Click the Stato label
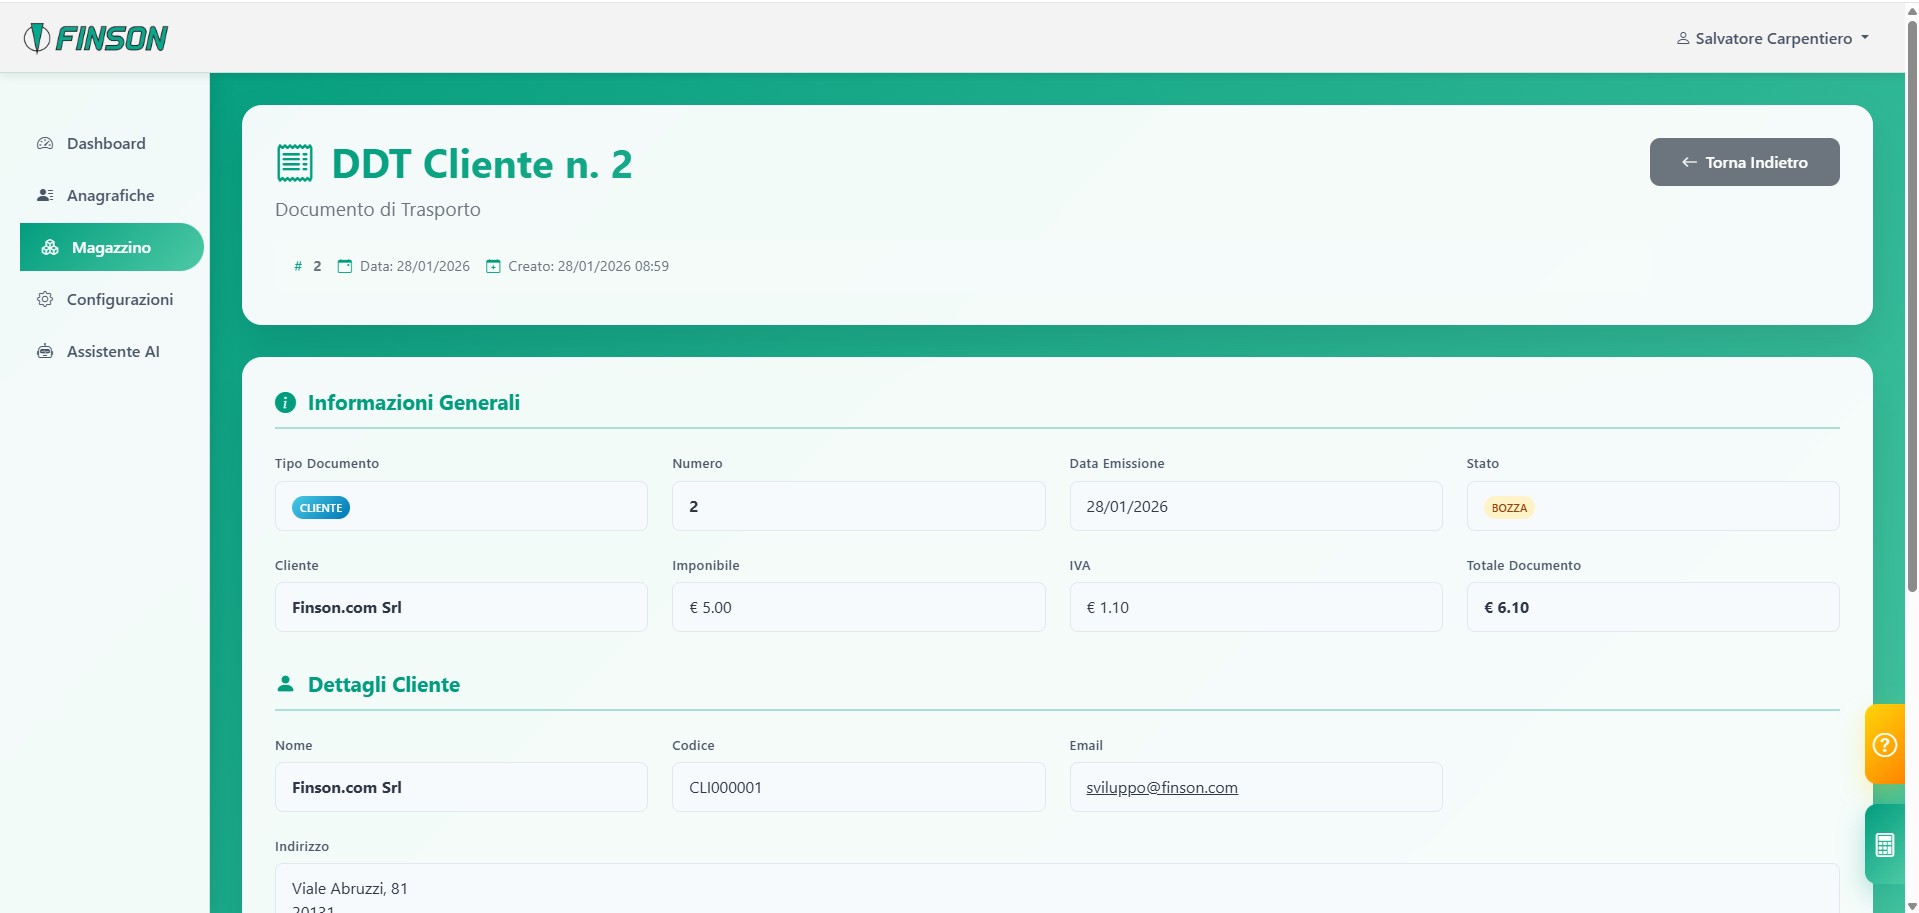1919x913 pixels. (x=1483, y=463)
